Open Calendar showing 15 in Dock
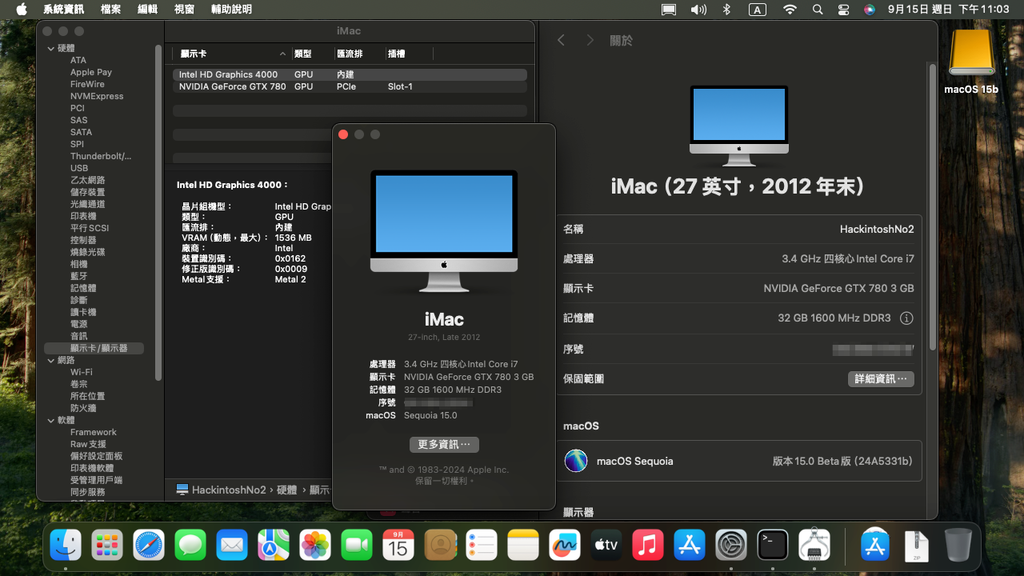The height and width of the screenshot is (576, 1024). click(398, 545)
